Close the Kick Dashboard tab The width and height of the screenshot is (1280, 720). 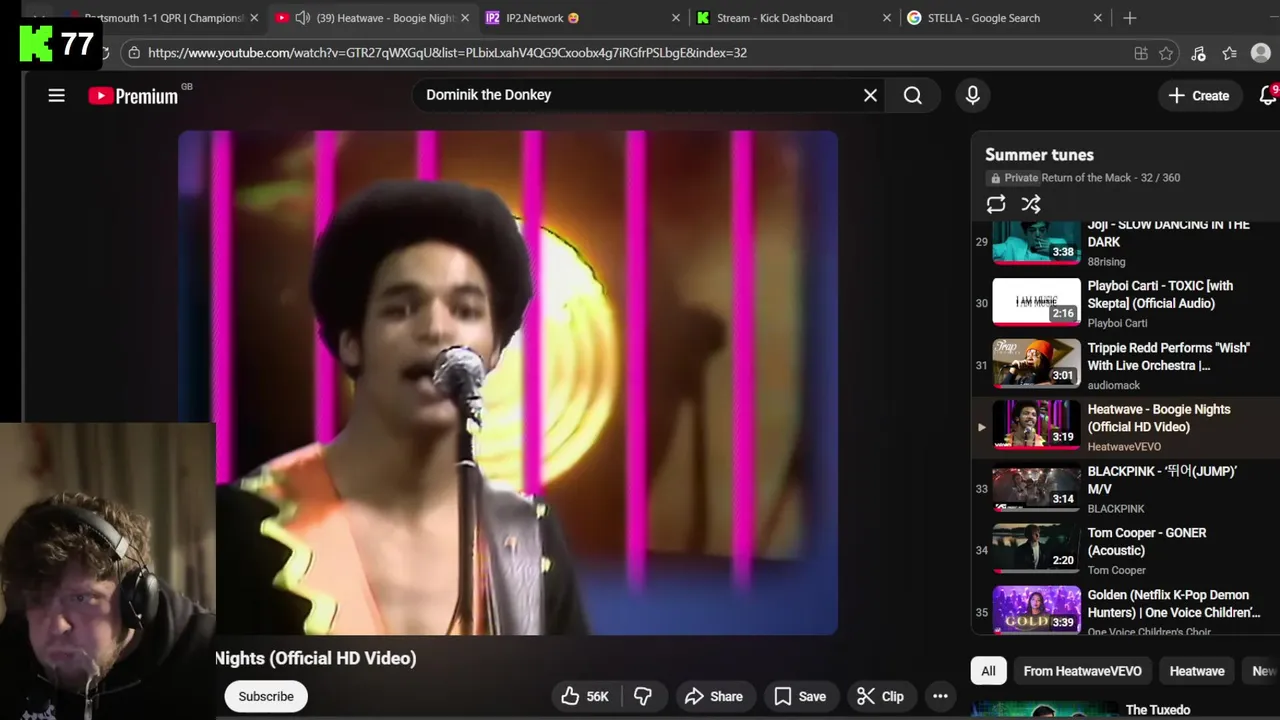pyautogui.click(x=887, y=18)
